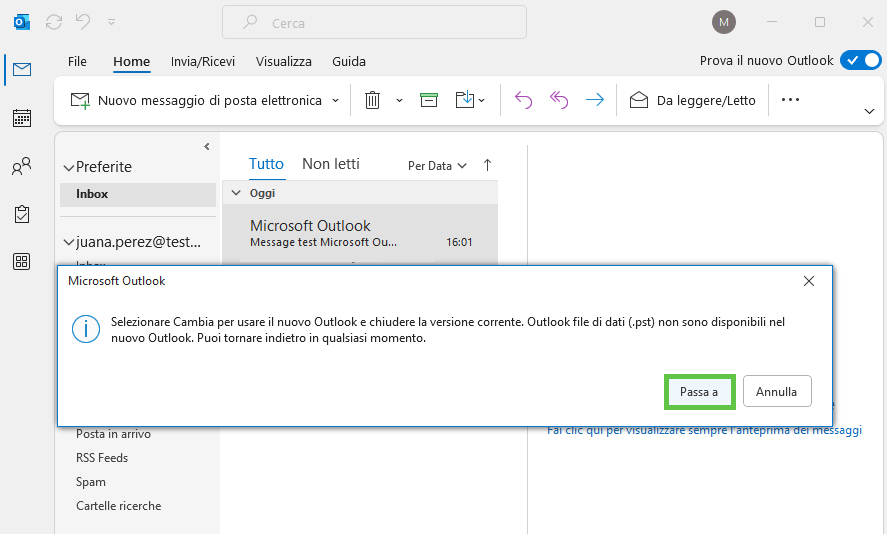Viewport: 887px width, 534px height.
Task: Expand the Delete options dropdown arrow
Action: [x=399, y=101]
